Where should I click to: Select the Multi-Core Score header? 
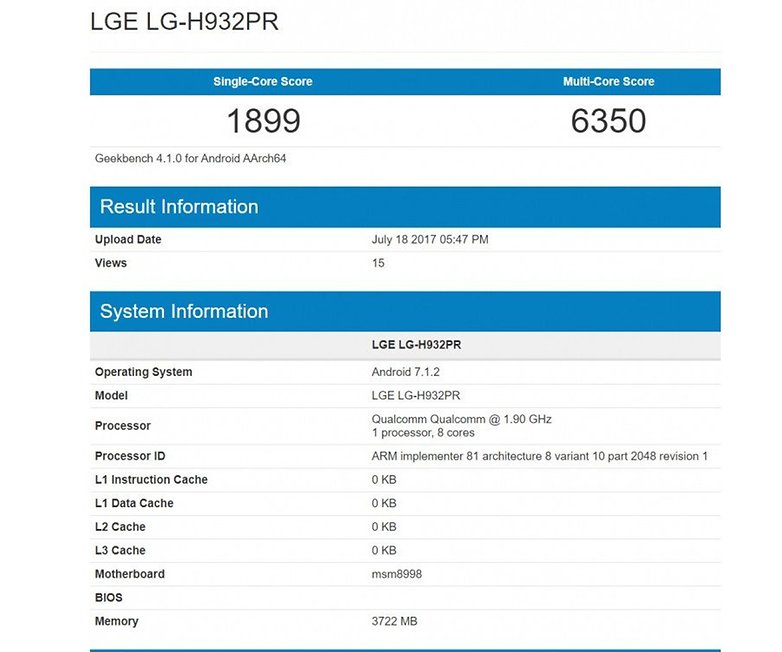pos(608,81)
